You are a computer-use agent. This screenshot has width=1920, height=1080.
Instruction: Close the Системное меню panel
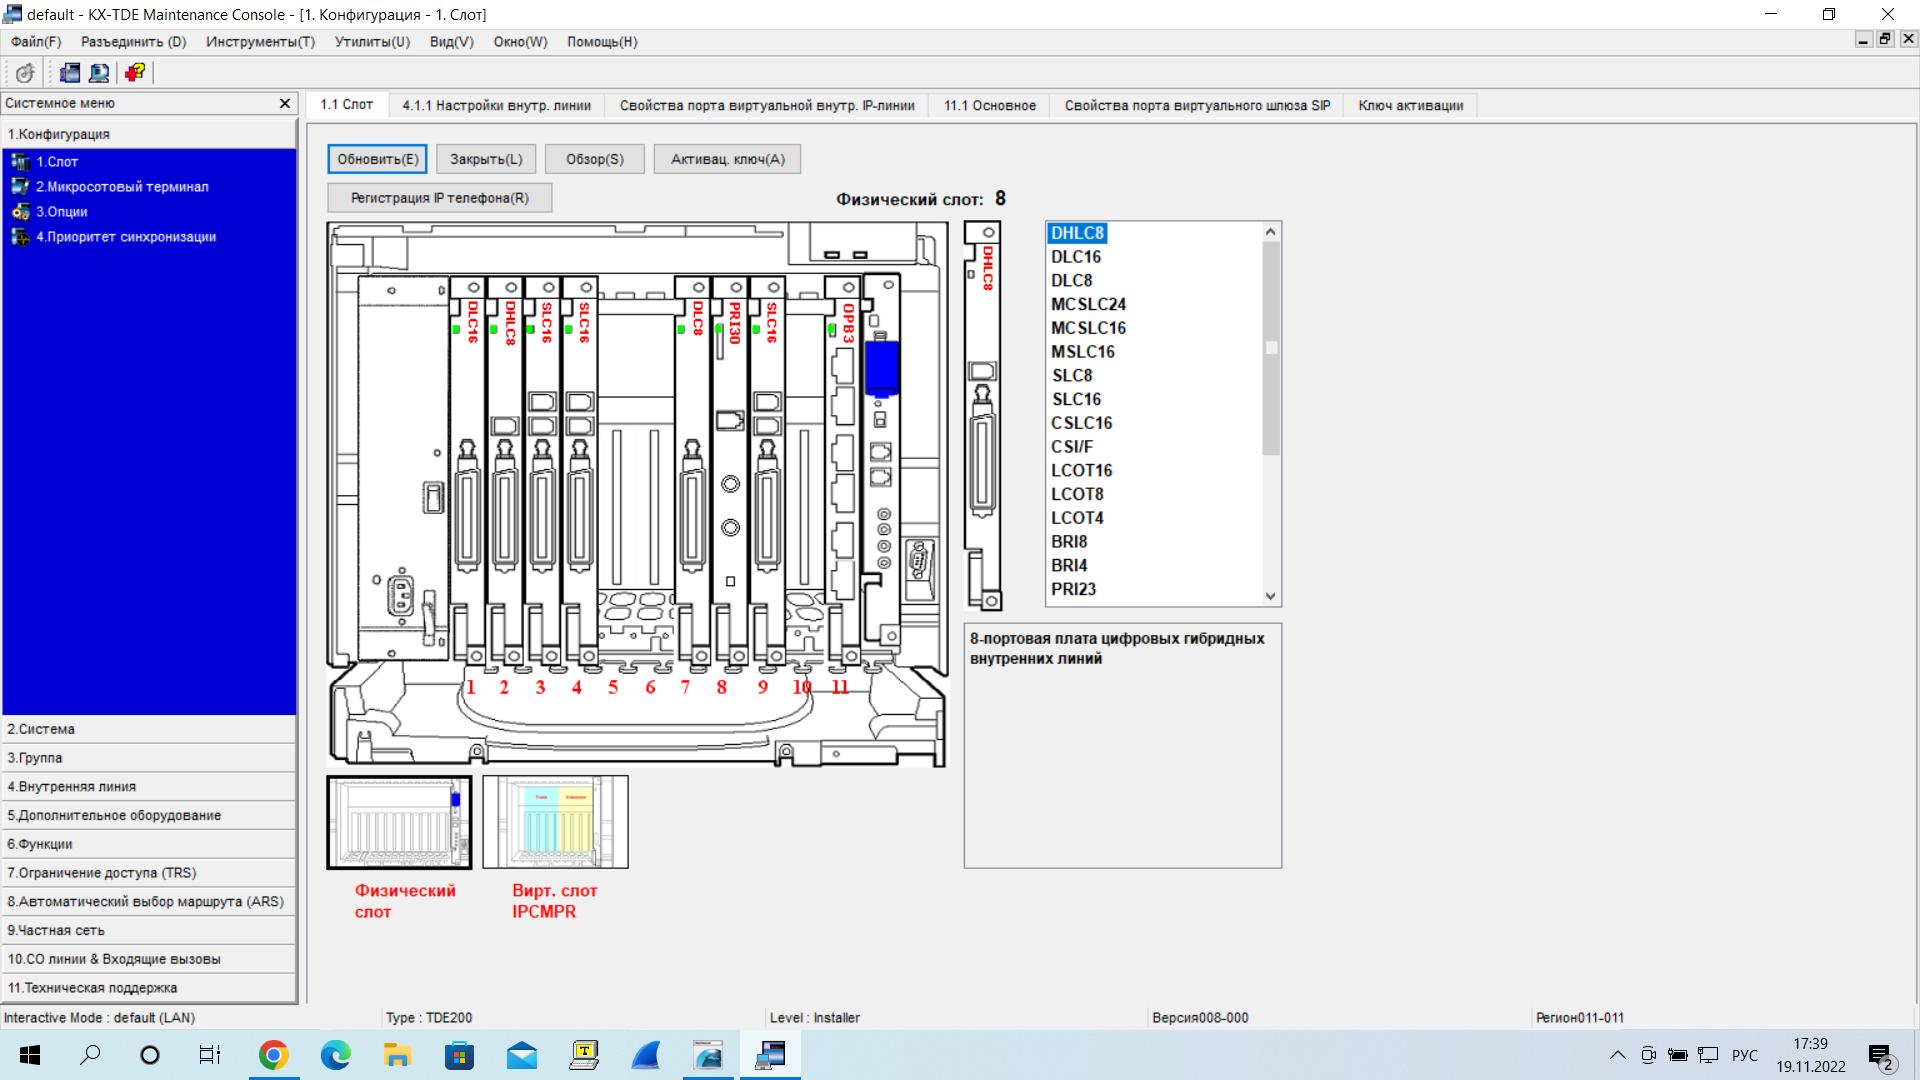[x=284, y=103]
